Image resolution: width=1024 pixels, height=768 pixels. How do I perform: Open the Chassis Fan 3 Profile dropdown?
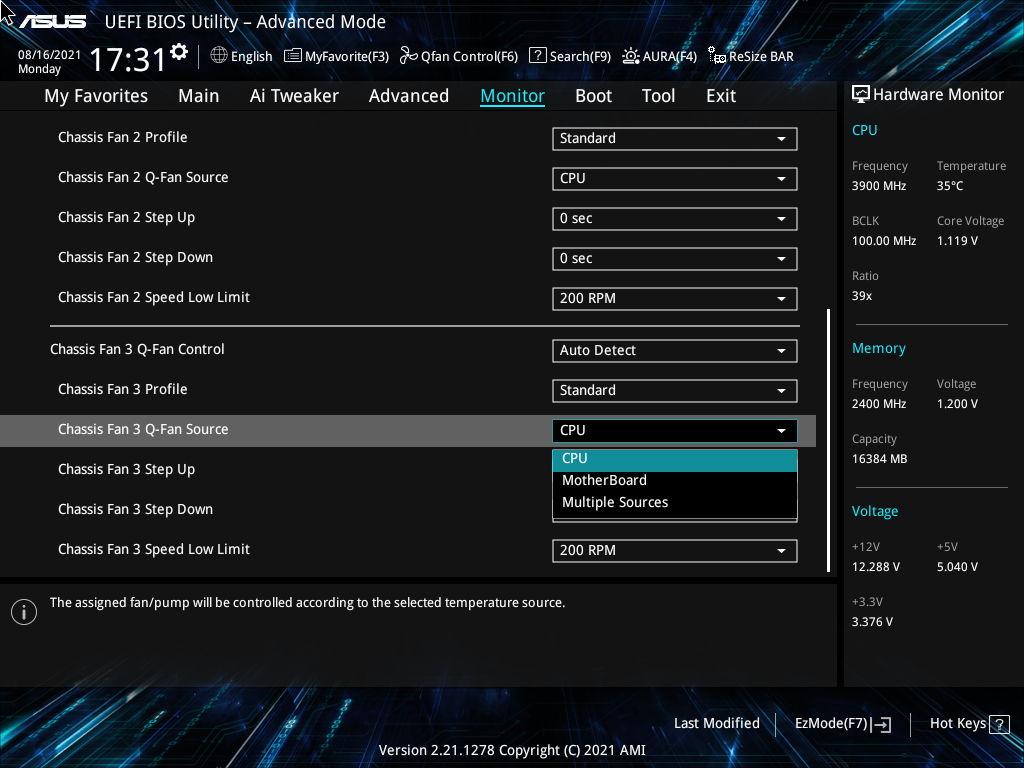[x=675, y=391]
